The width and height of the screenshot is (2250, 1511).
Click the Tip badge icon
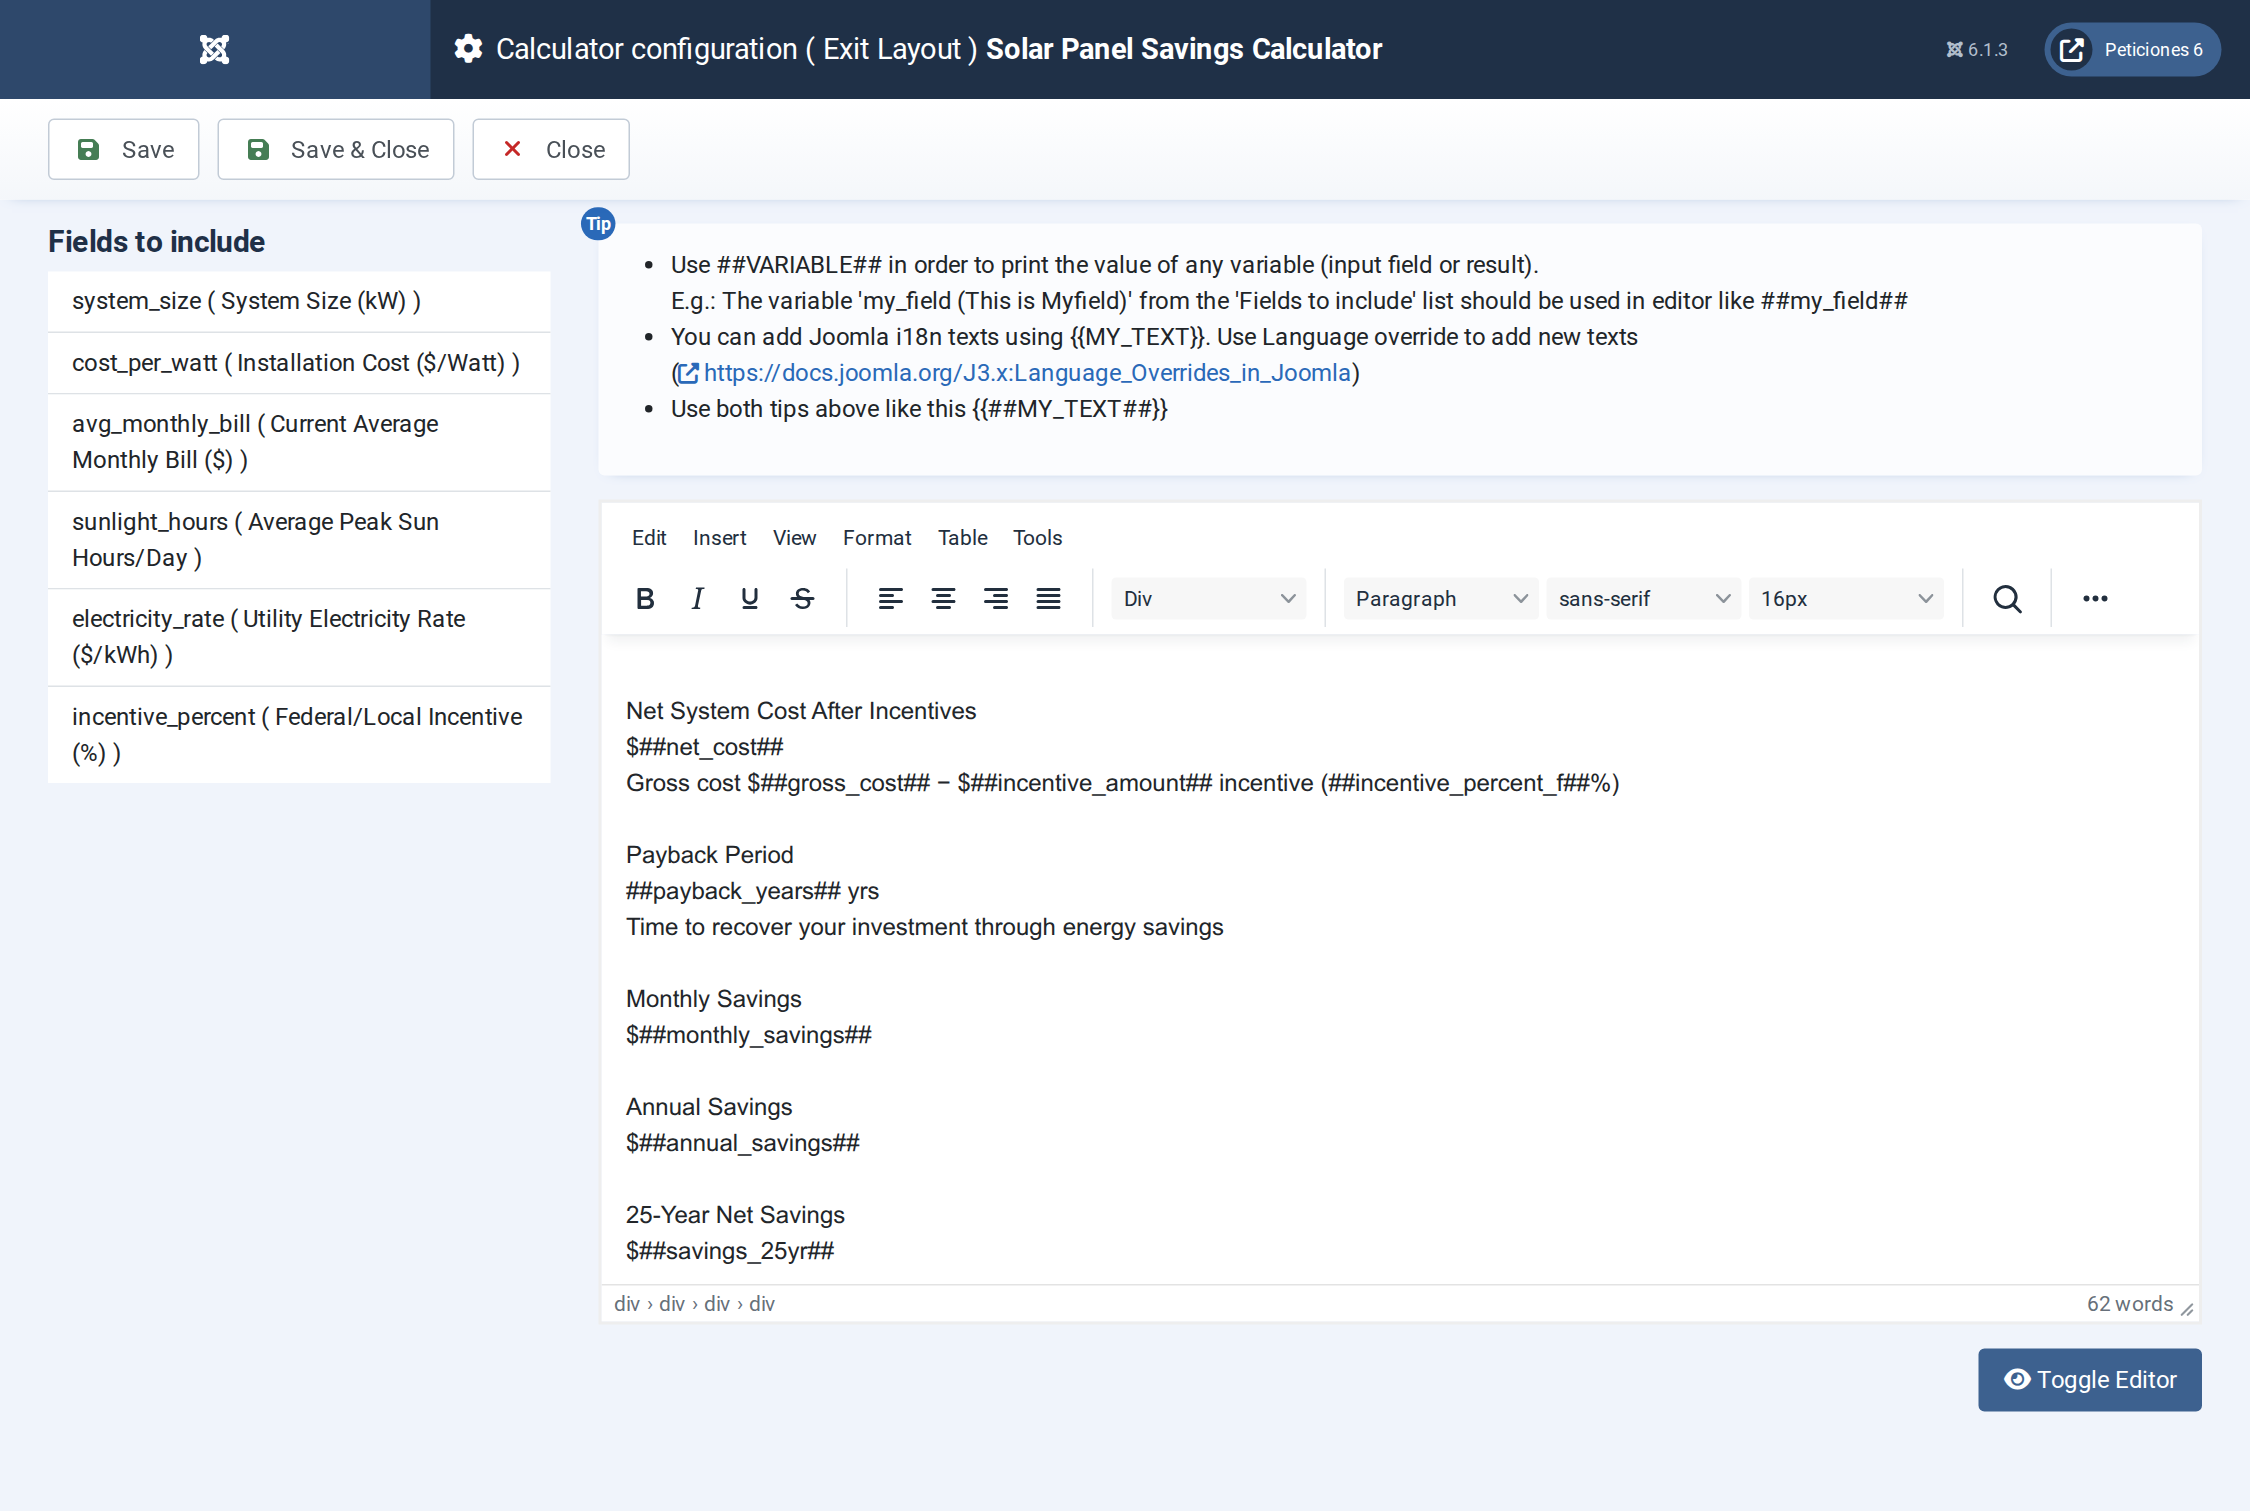(598, 224)
